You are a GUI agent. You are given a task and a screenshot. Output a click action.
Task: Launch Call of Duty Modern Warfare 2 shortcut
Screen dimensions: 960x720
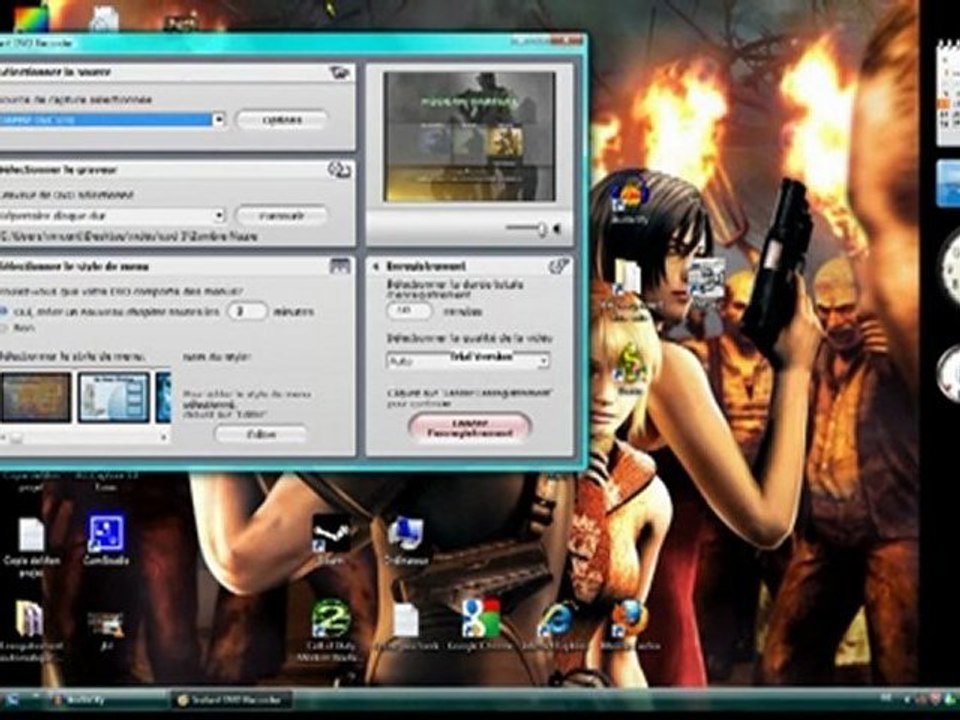[330, 628]
